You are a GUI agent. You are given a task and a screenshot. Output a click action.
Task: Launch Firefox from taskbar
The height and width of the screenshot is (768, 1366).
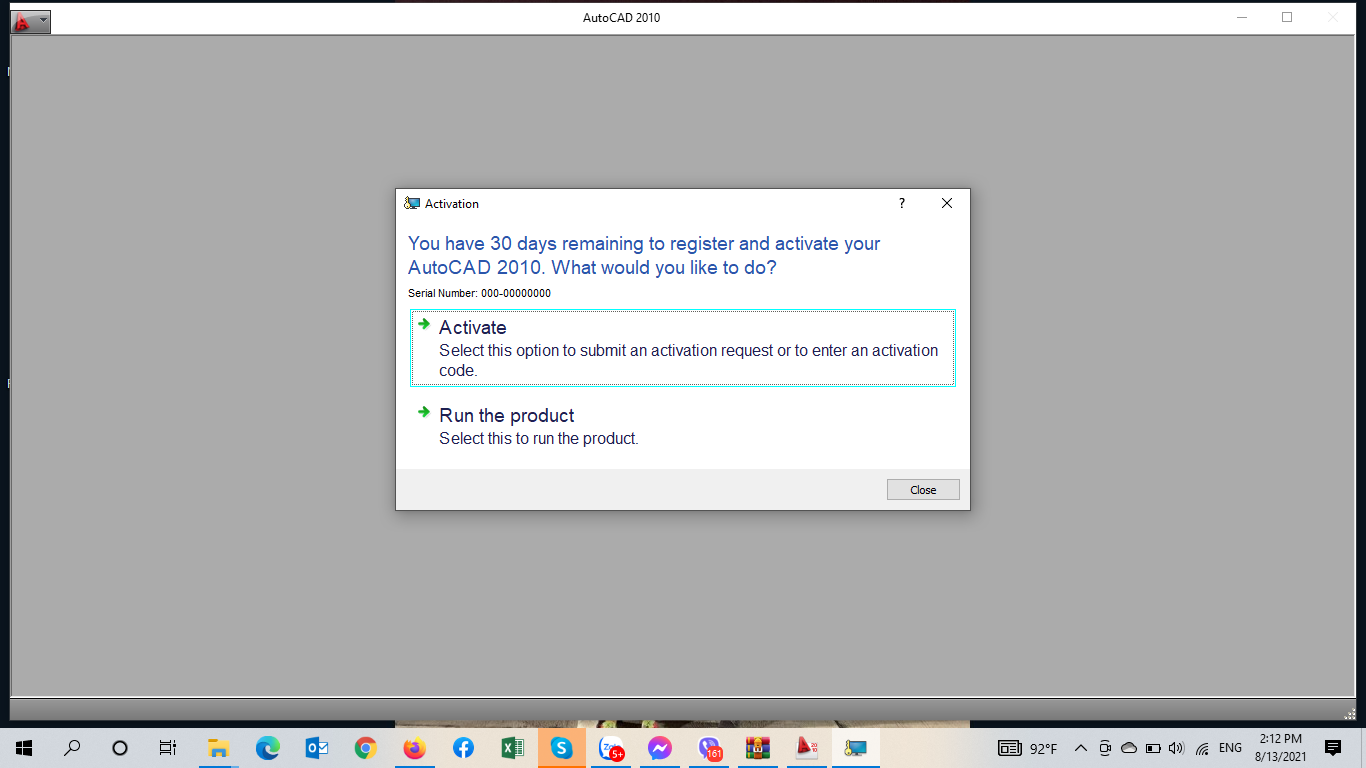(414, 748)
